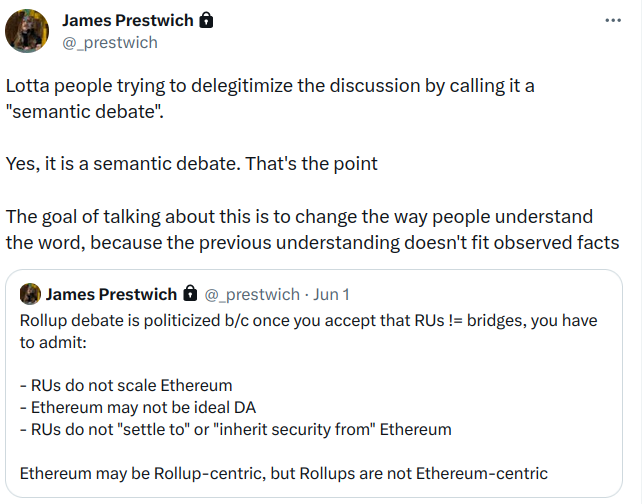
Task: Click the 'Ethereum may not be ideal DA' bullet
Action: [136, 407]
